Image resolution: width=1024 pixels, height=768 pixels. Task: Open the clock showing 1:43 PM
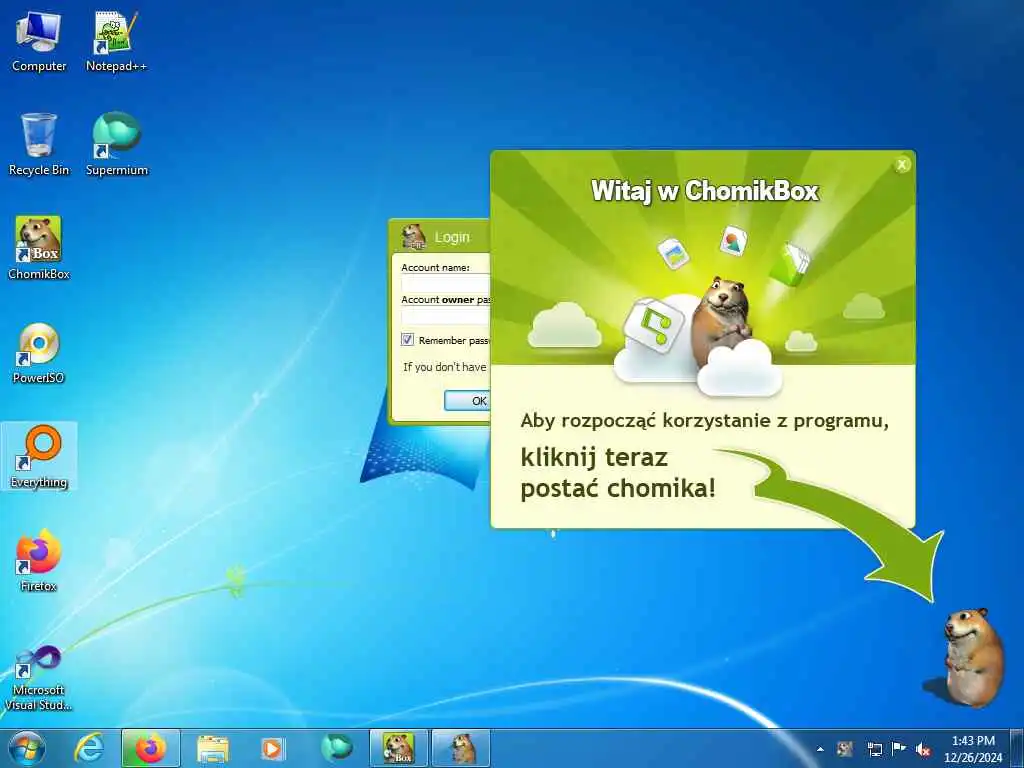(973, 749)
